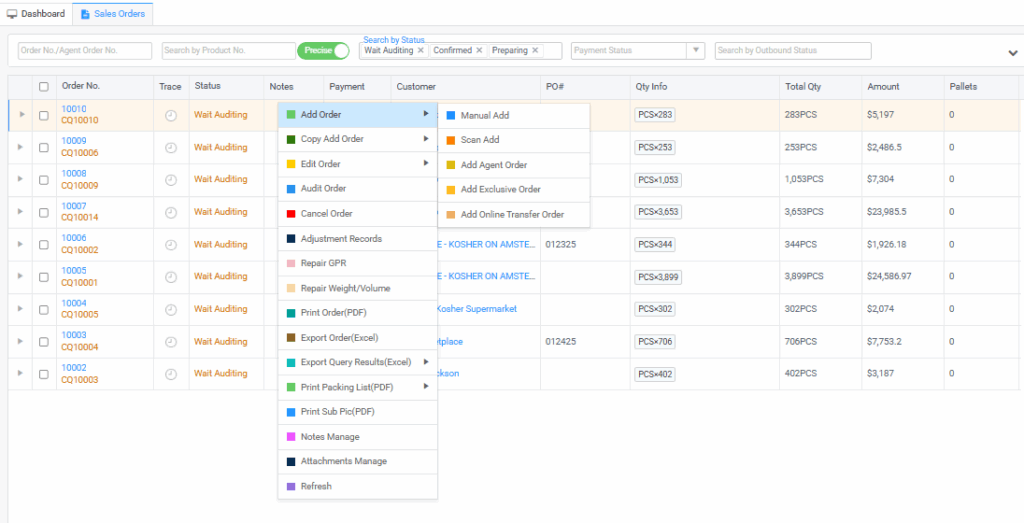Open order number 10007 link

click(74, 206)
